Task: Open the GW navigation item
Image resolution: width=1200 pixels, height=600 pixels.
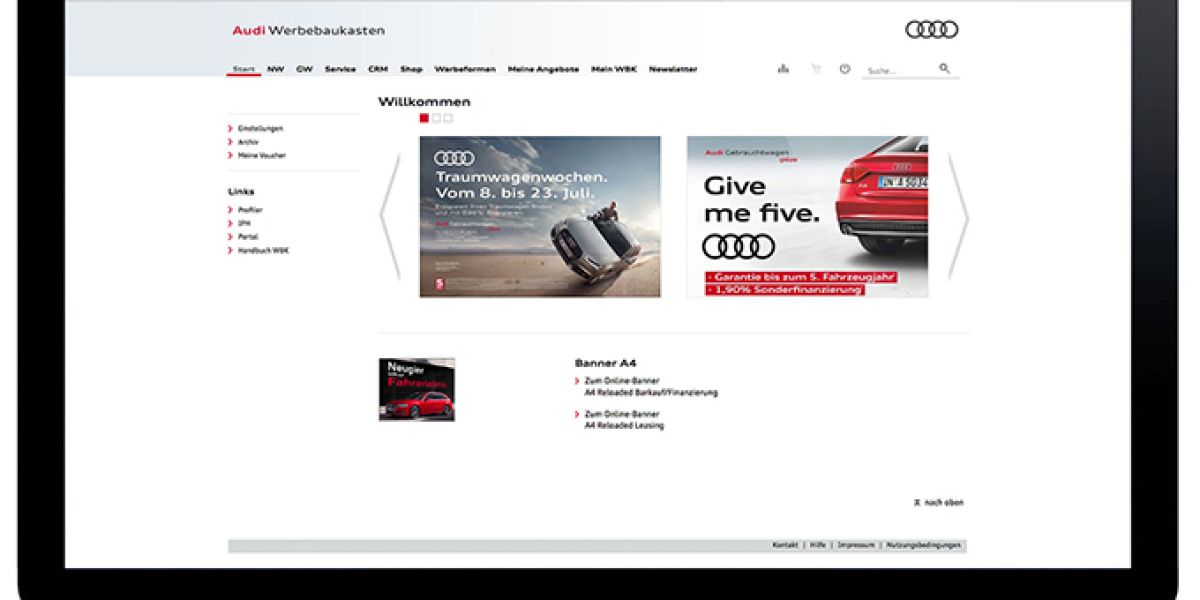Action: click(x=304, y=70)
